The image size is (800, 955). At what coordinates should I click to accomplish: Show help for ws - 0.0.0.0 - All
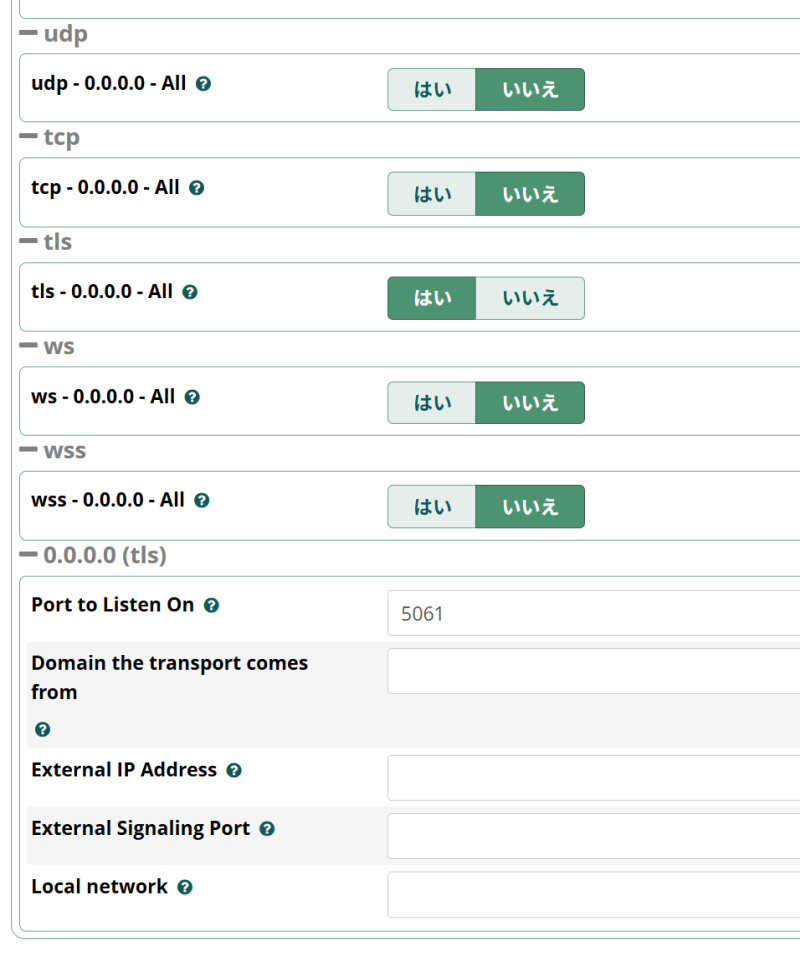[x=192, y=398]
